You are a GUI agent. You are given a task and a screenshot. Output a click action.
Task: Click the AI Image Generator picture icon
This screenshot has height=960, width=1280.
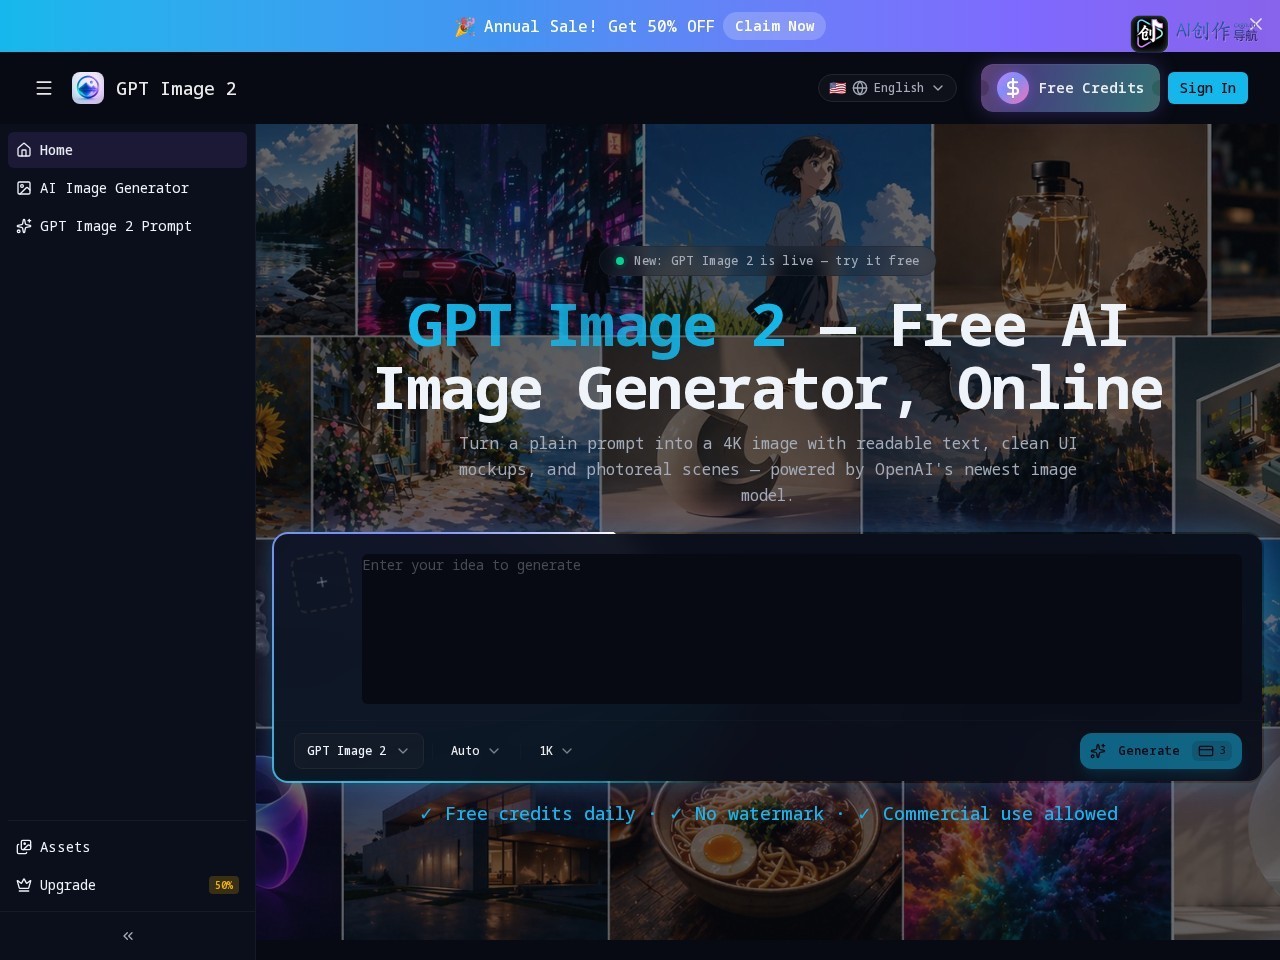coord(24,188)
